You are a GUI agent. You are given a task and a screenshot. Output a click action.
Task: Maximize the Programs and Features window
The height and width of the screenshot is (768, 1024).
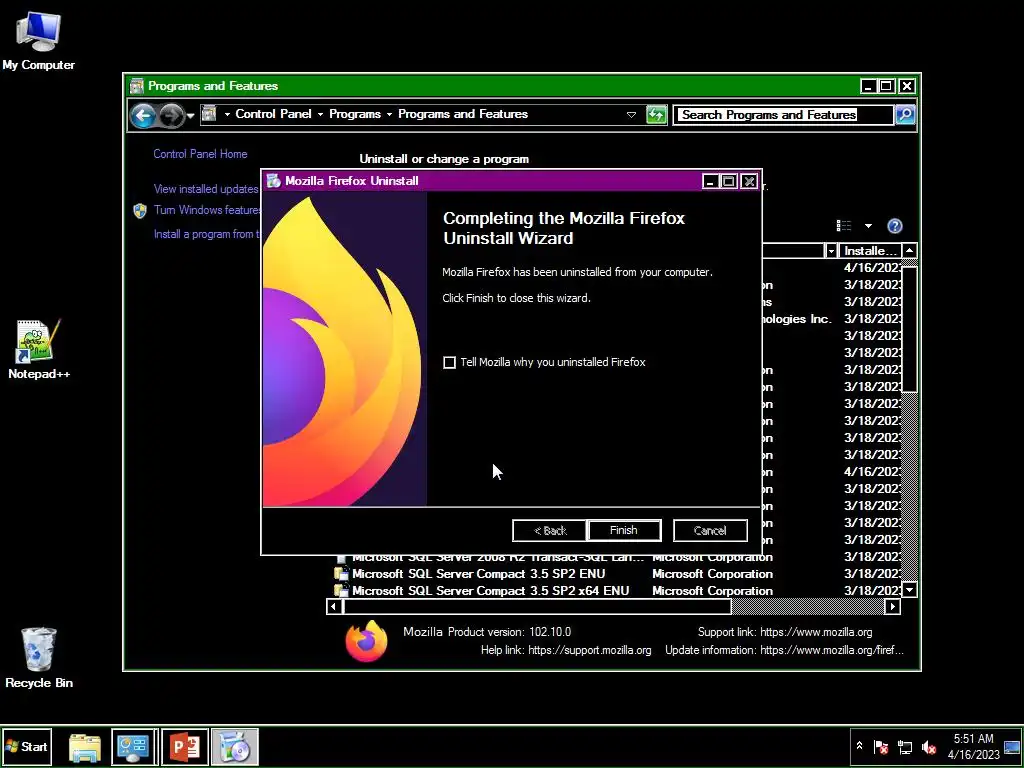pyautogui.click(x=886, y=86)
